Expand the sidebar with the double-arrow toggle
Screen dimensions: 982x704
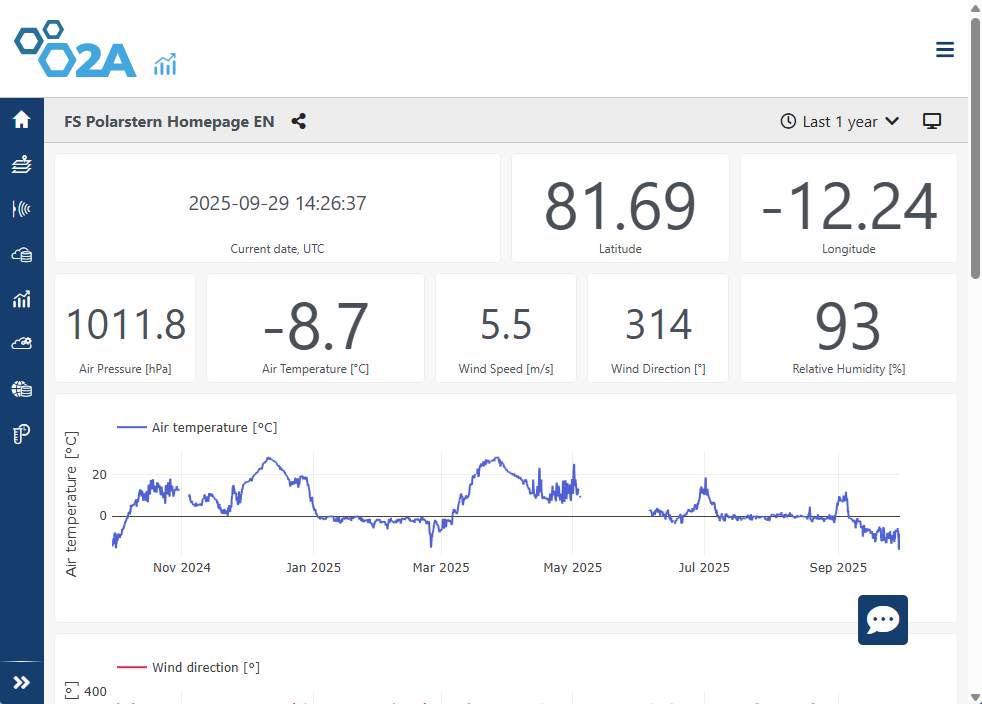(22, 682)
